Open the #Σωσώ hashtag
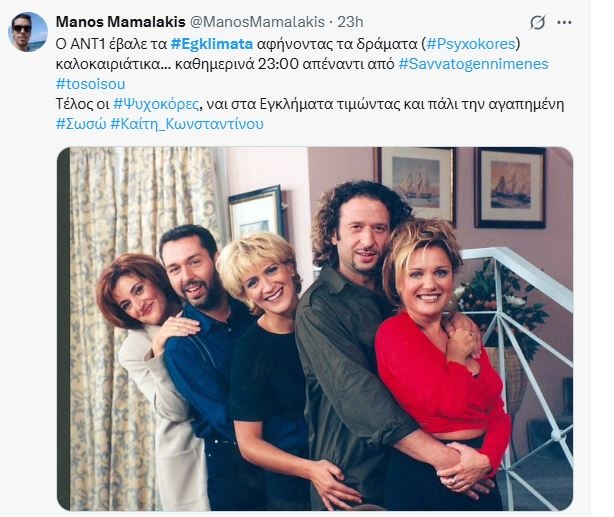This screenshot has width=614, height=517. coord(81,124)
